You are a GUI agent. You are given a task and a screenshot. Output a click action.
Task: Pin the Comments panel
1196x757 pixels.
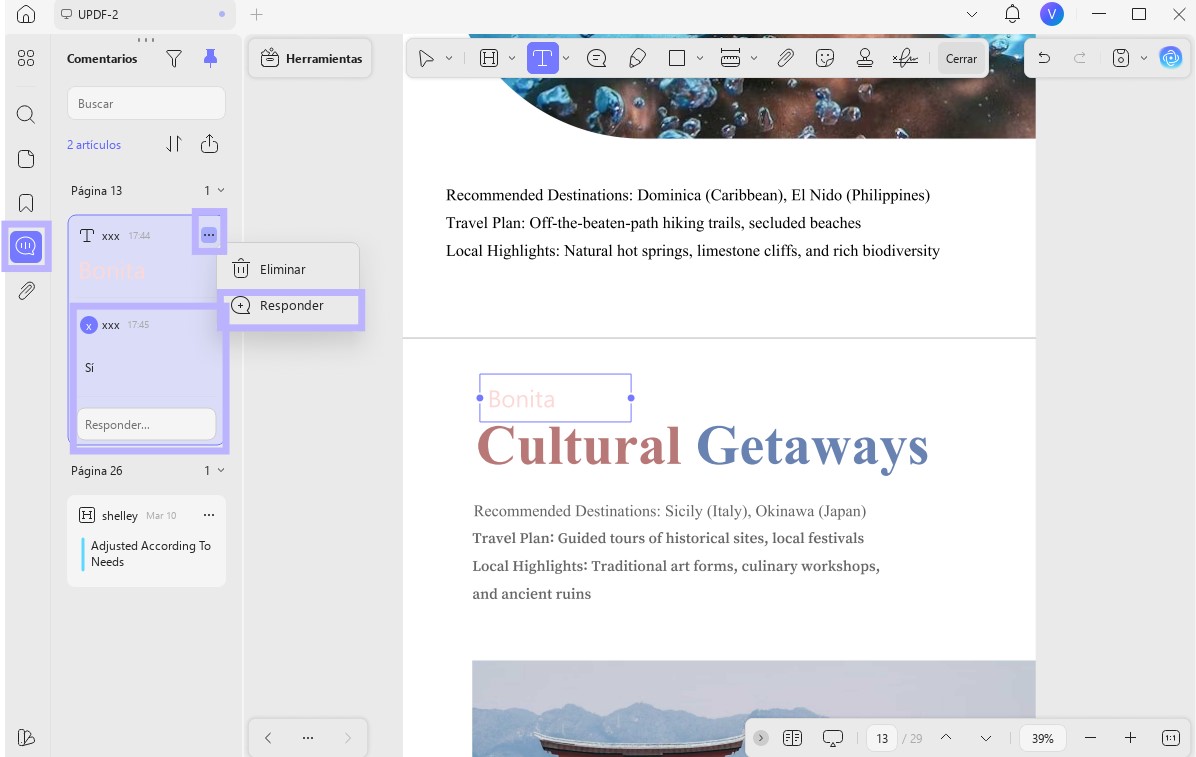tap(210, 59)
